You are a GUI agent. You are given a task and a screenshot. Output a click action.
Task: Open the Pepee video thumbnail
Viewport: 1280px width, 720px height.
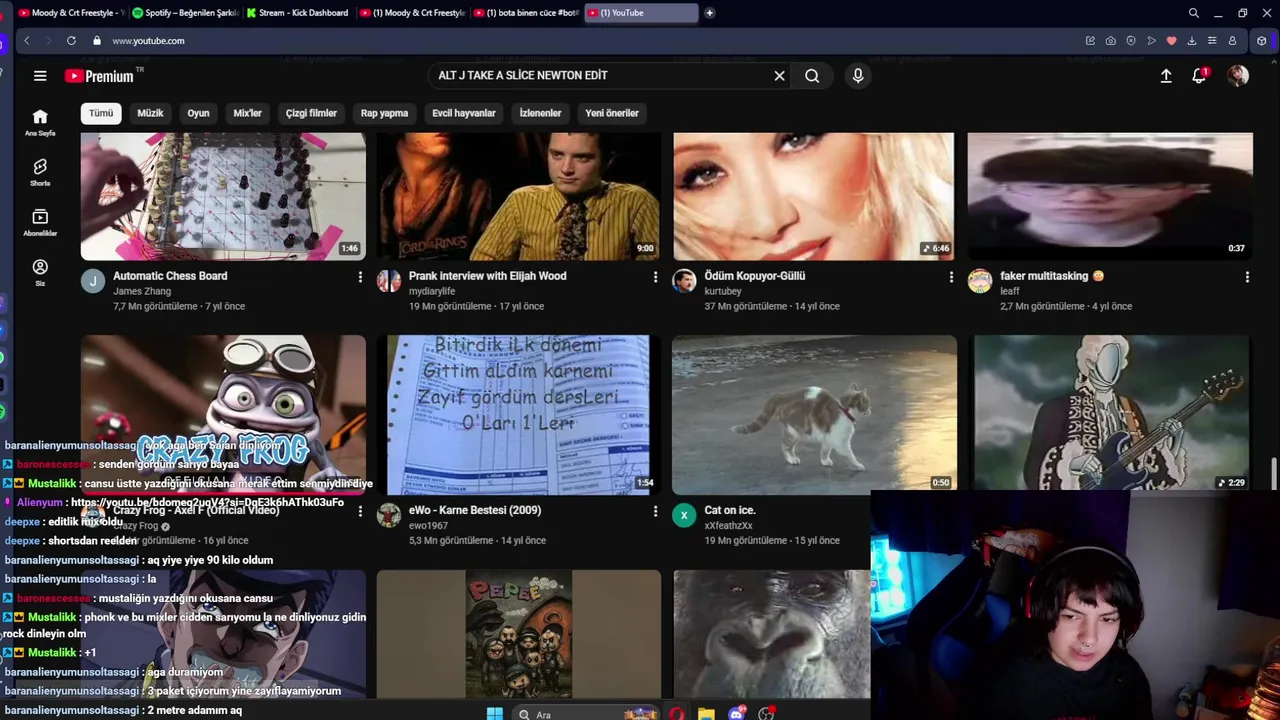(x=518, y=634)
